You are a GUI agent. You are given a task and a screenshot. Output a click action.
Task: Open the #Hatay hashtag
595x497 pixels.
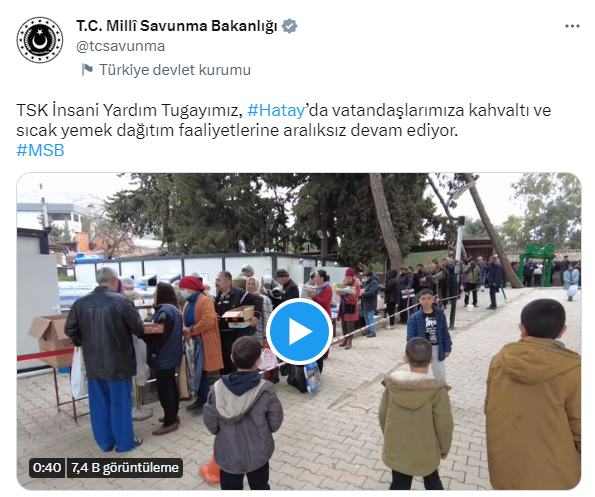click(x=276, y=110)
